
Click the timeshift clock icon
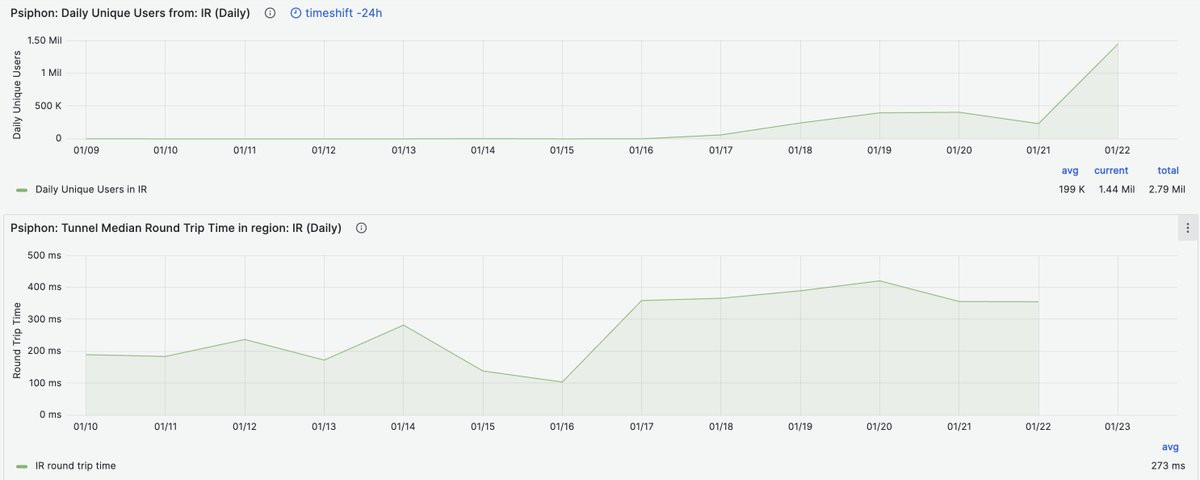tap(296, 13)
